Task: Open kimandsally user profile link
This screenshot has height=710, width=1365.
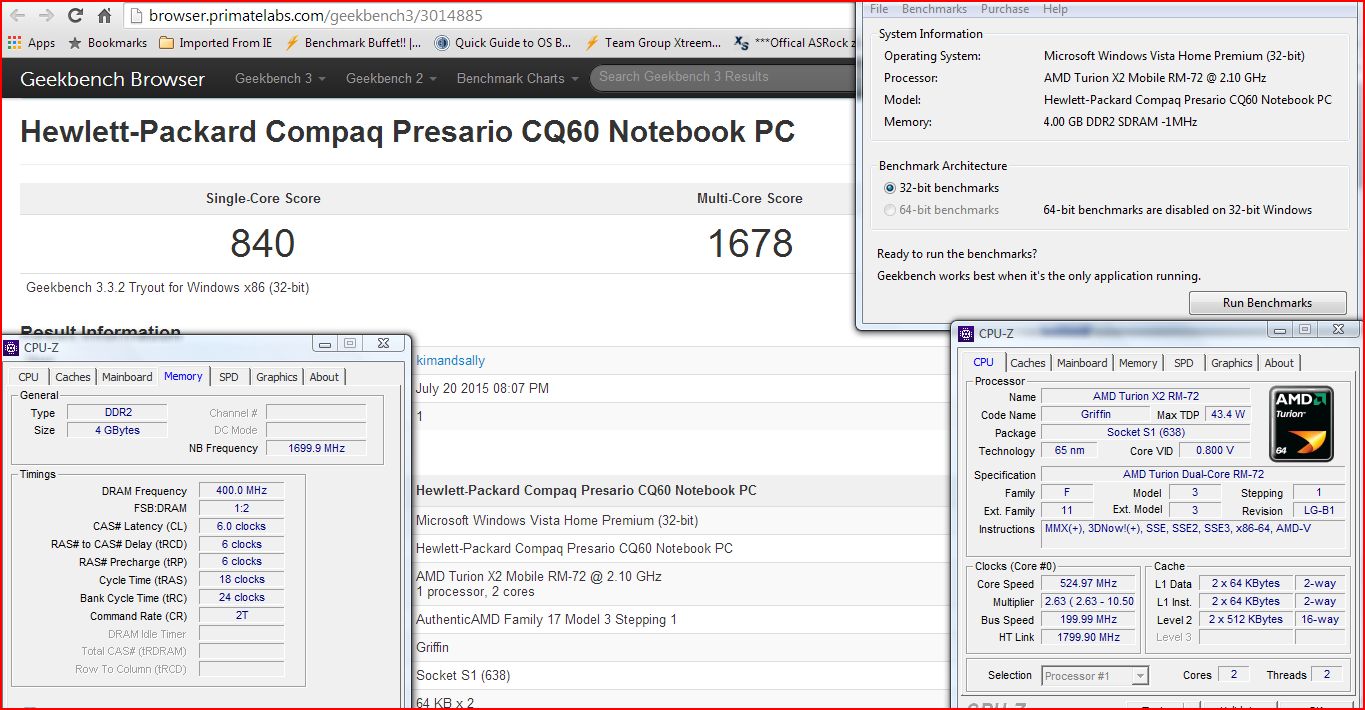Action: (x=450, y=361)
